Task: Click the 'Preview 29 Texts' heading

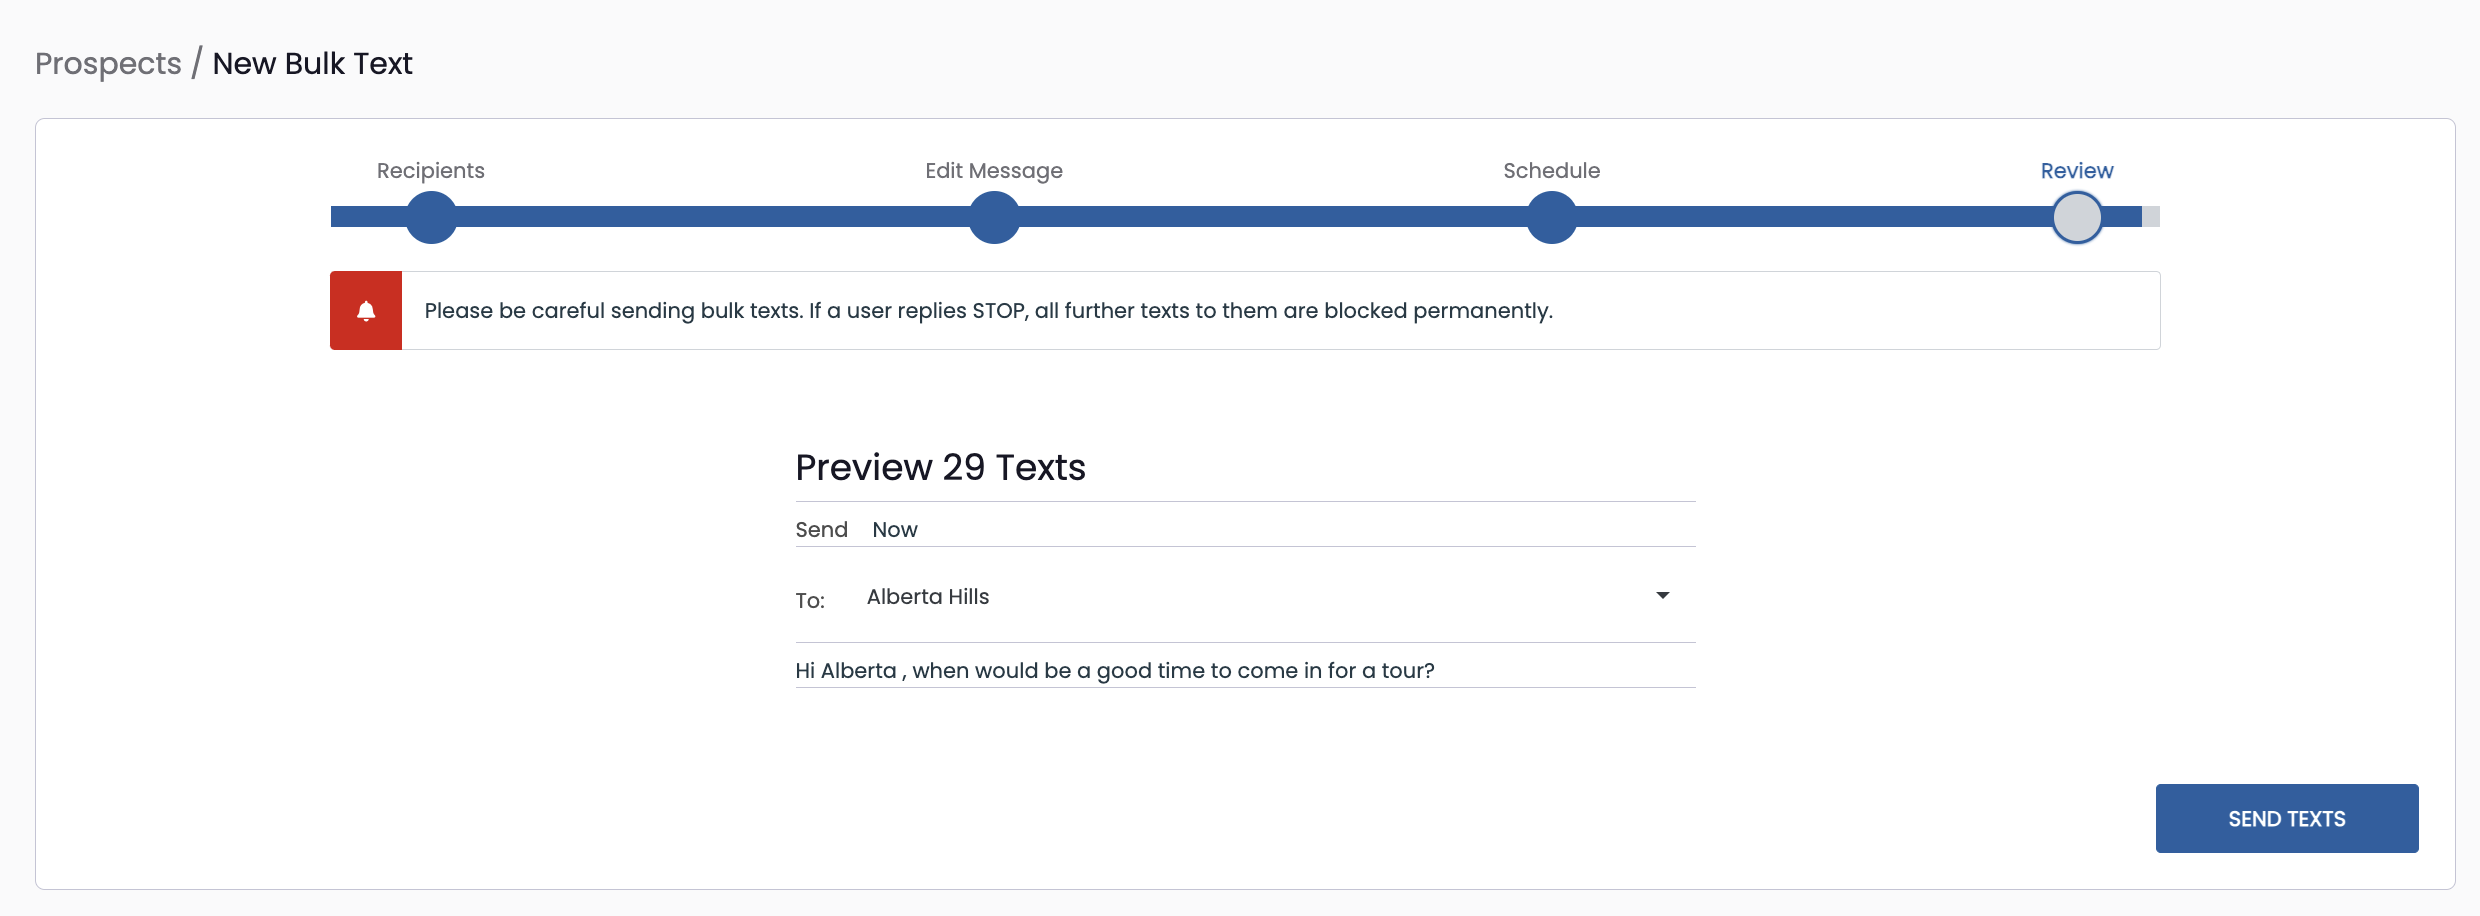Action: (940, 468)
